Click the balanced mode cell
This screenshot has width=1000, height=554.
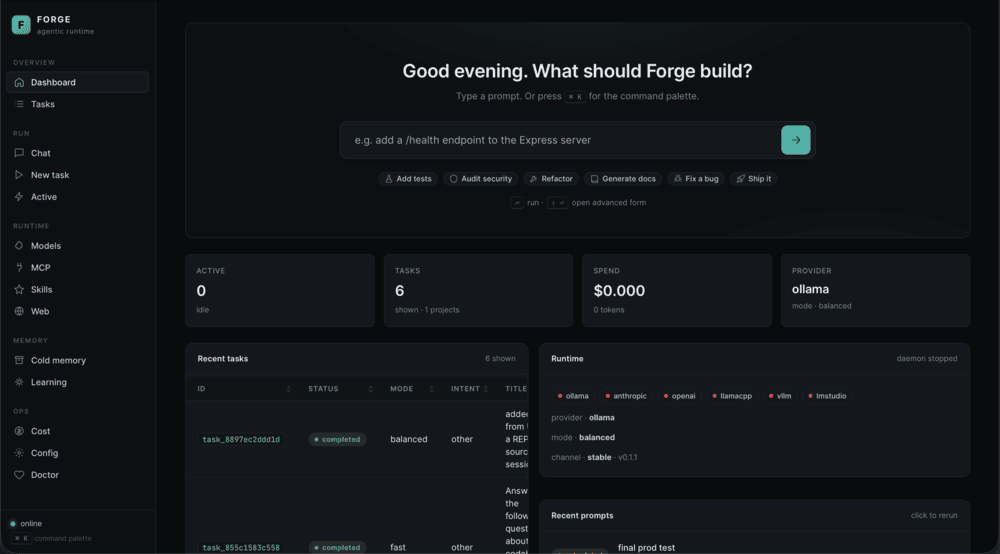pos(409,439)
